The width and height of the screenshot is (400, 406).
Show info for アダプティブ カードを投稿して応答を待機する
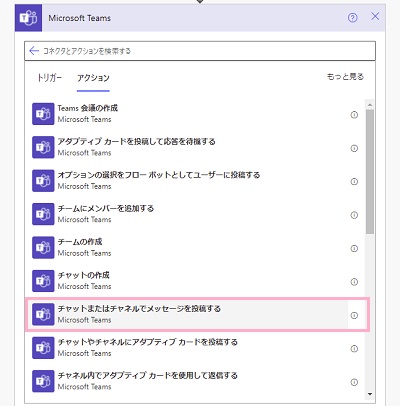(354, 148)
